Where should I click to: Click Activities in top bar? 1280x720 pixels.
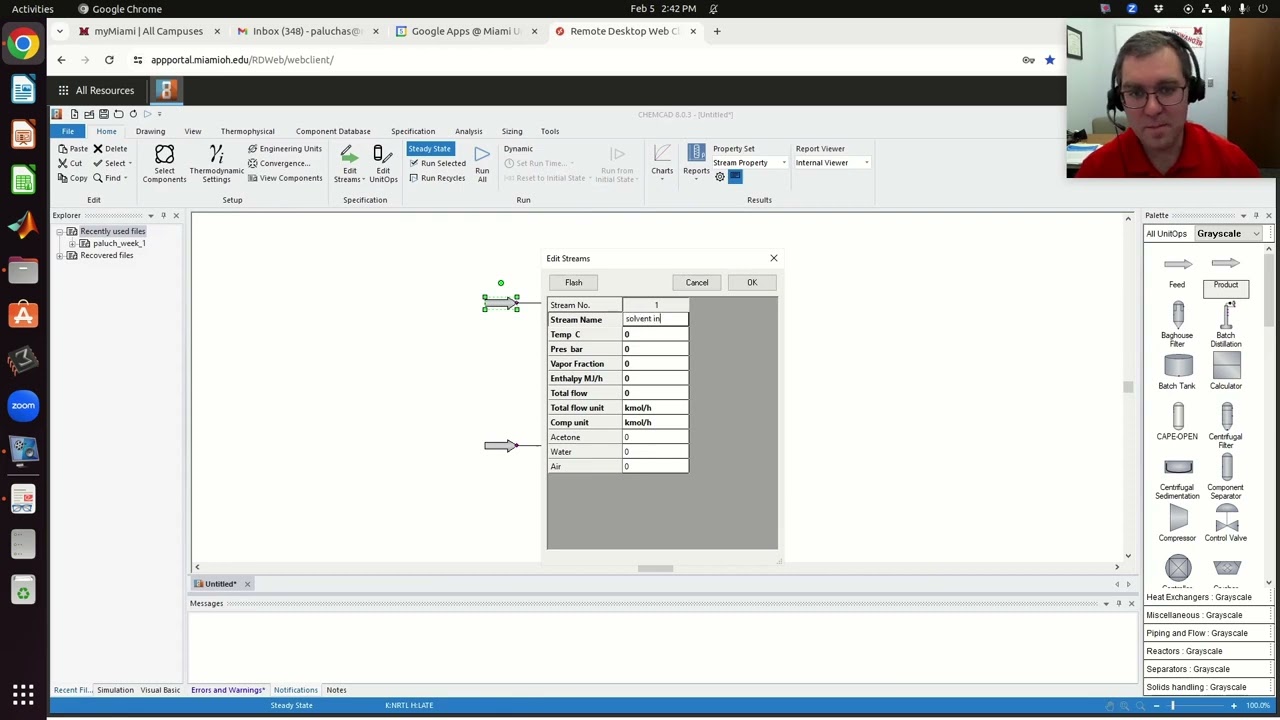pos(33,9)
